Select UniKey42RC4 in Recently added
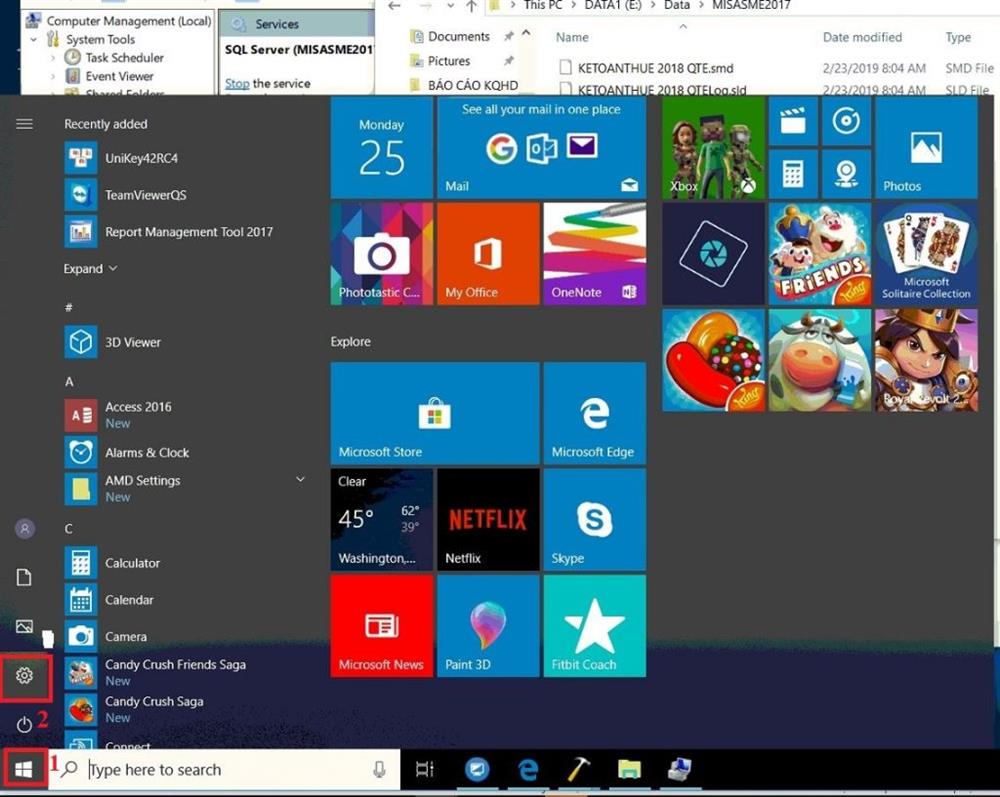The height and width of the screenshot is (797, 1000). pyautogui.click(x=141, y=158)
